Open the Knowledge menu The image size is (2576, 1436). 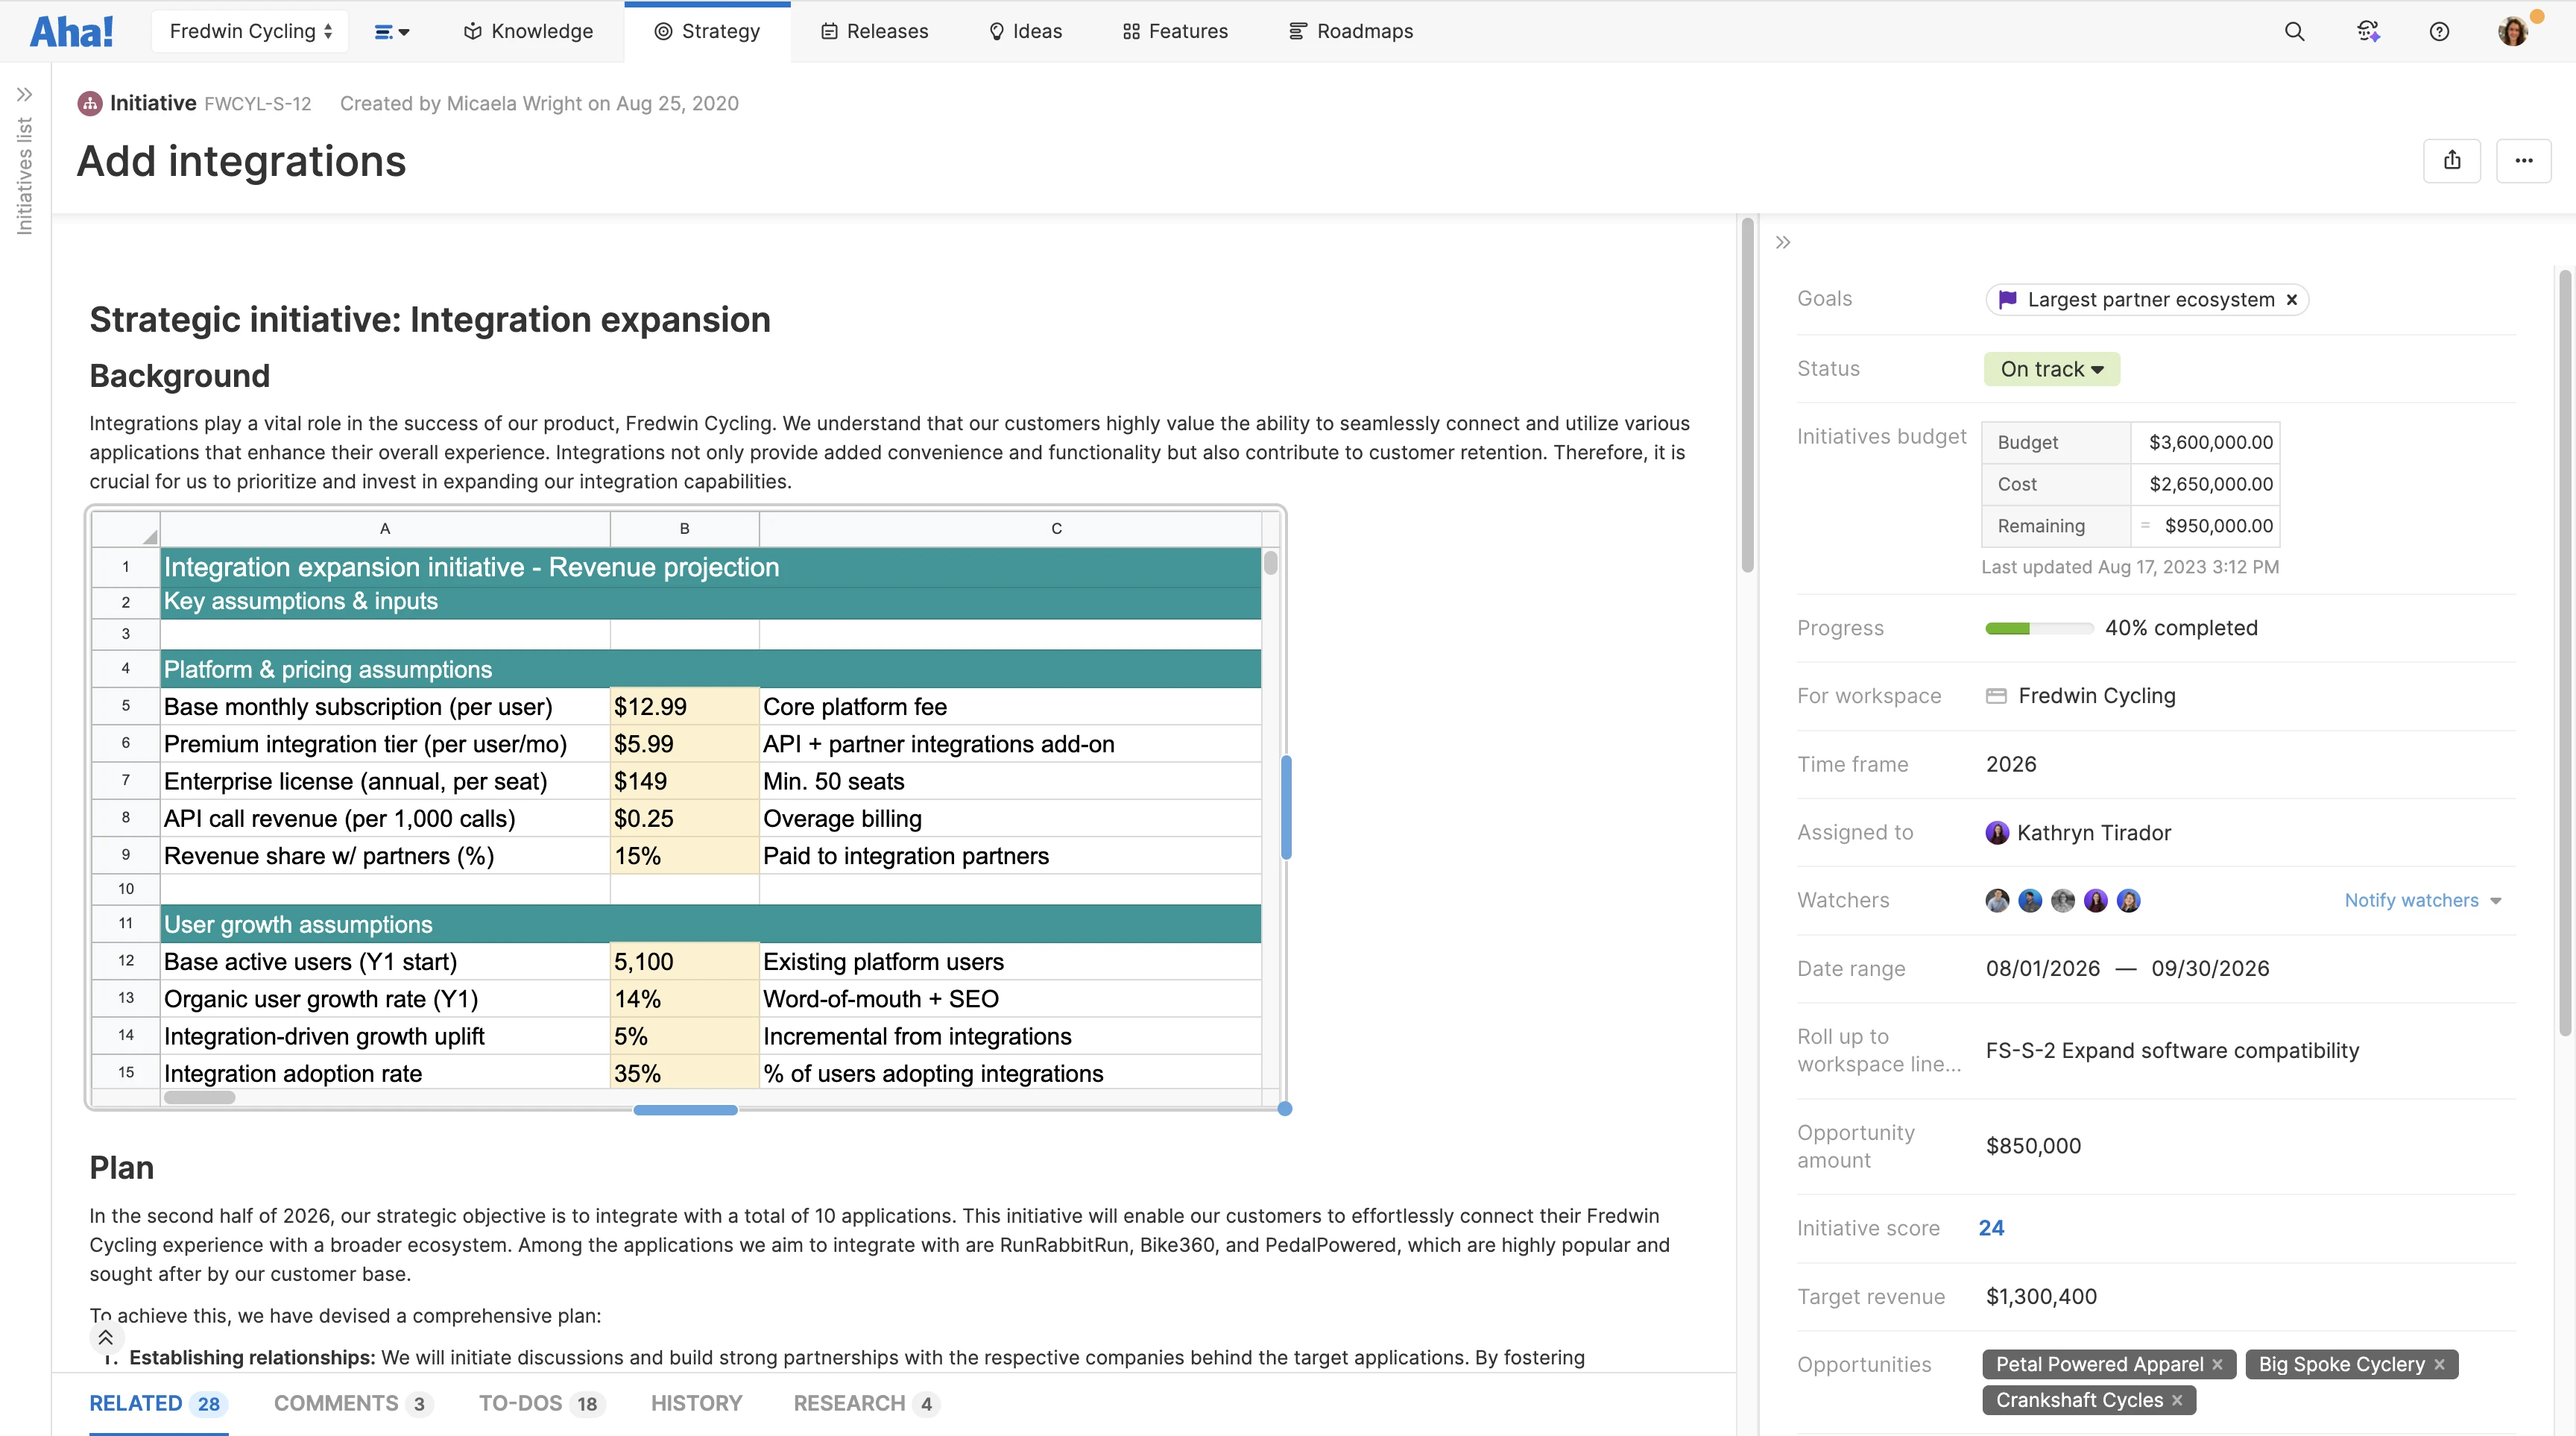pyautogui.click(x=529, y=31)
